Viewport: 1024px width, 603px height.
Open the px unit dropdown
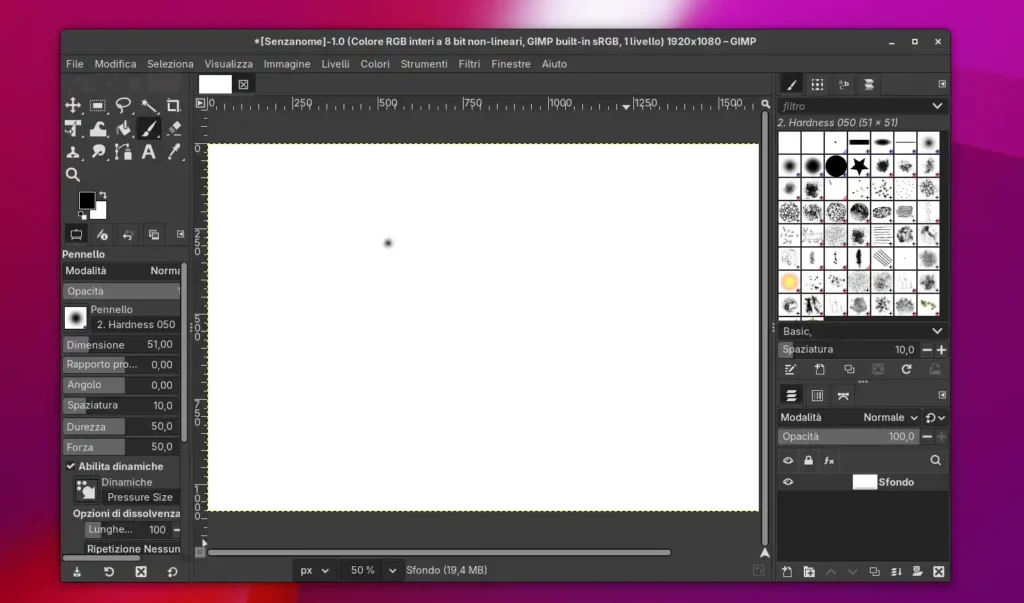[313, 570]
